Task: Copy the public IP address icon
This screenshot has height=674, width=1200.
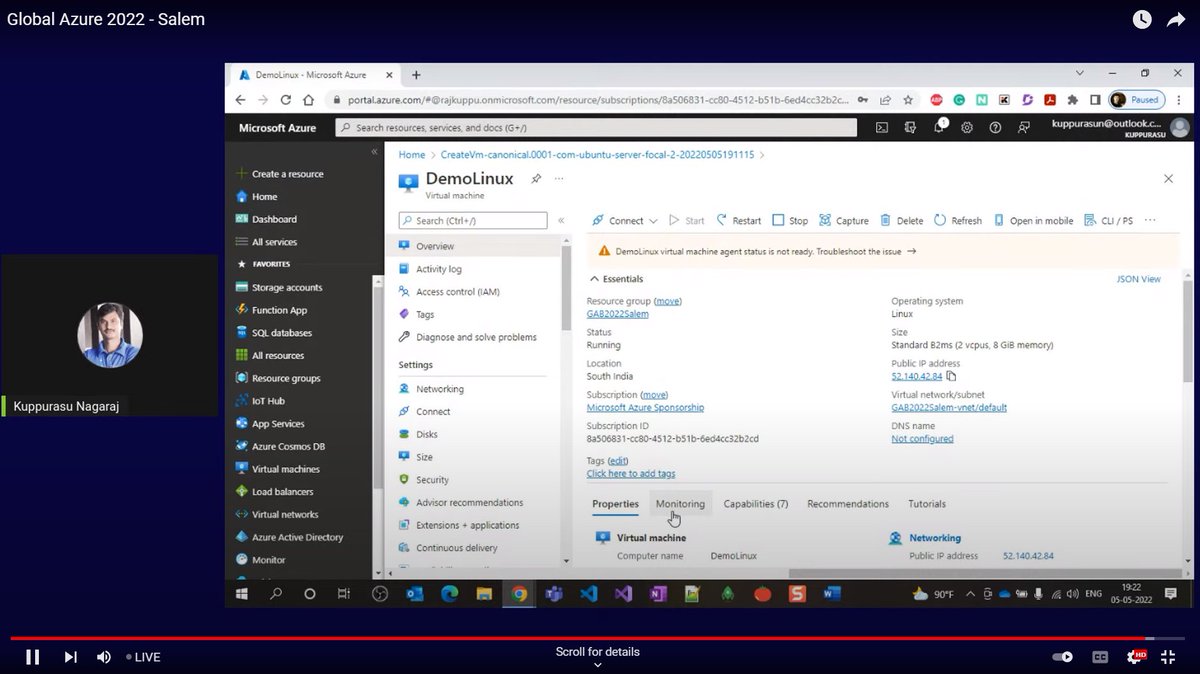Action: coord(951,376)
